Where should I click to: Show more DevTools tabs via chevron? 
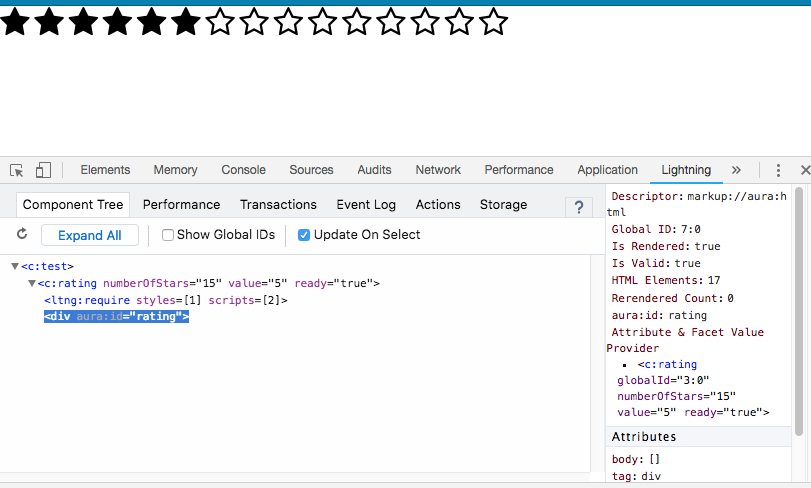pyautogui.click(x=736, y=170)
